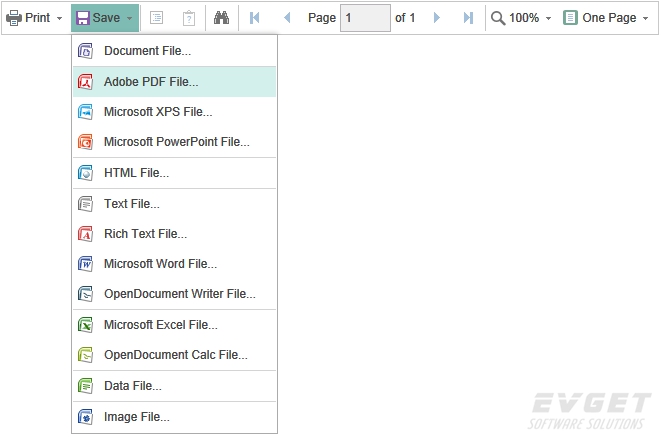Open the 100% zoom dropdown
The width and height of the screenshot is (661, 437).
pyautogui.click(x=548, y=18)
